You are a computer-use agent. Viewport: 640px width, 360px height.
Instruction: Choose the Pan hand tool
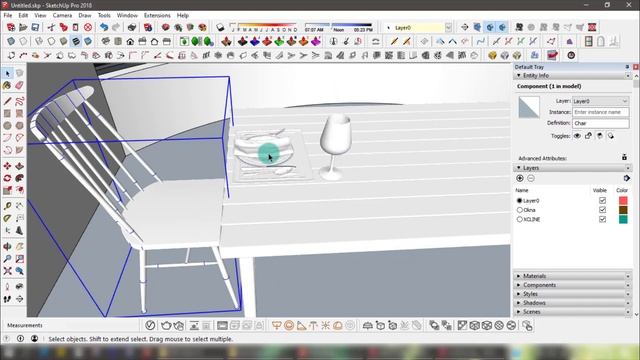[19, 247]
